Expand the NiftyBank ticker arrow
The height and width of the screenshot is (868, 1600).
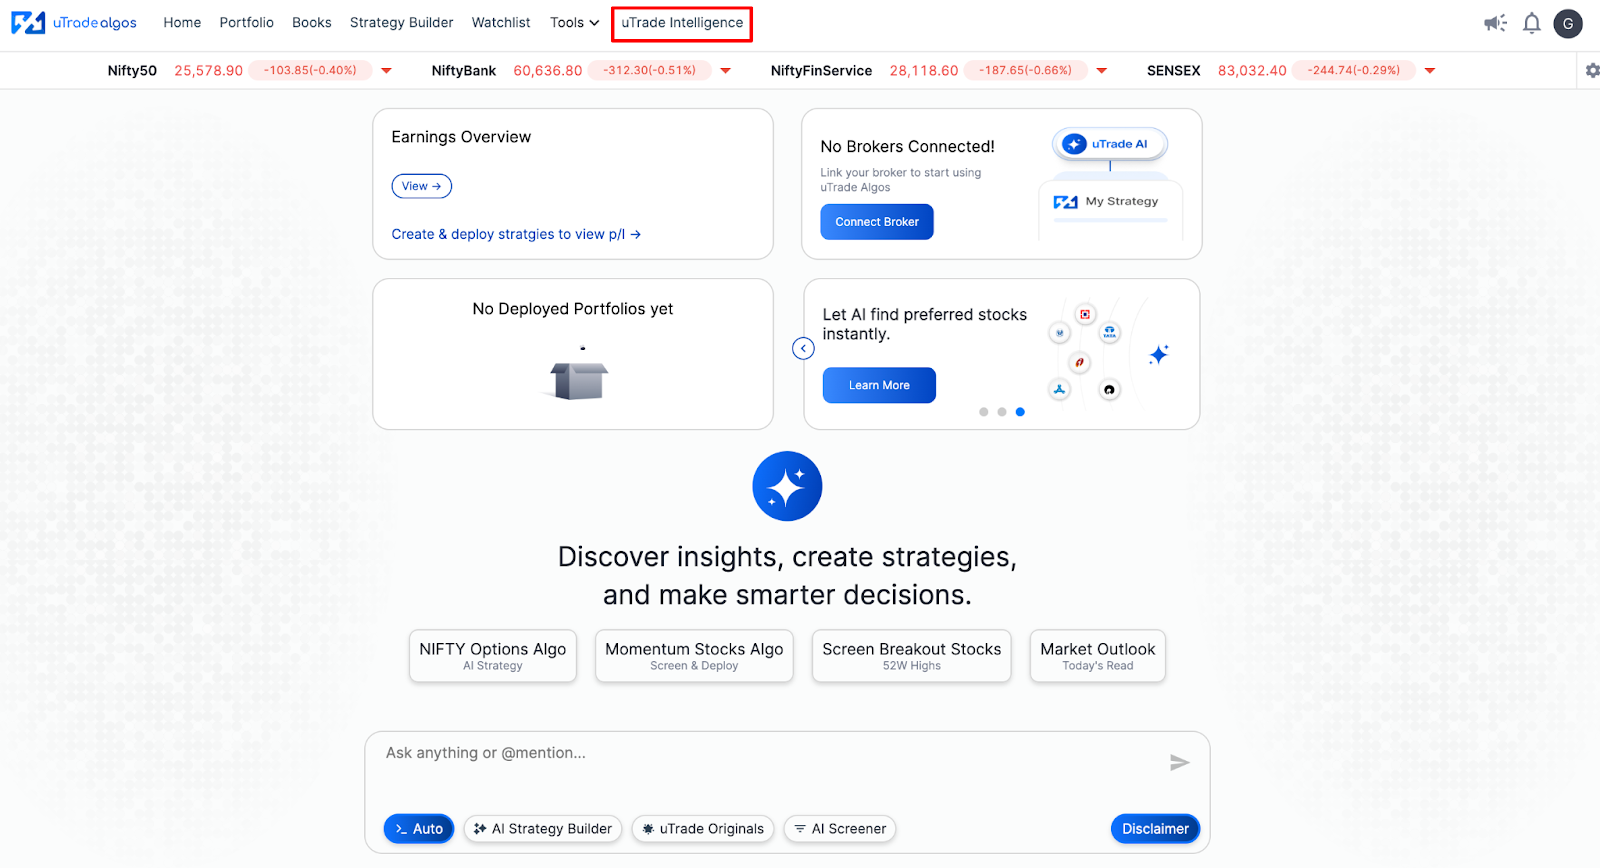tap(725, 71)
